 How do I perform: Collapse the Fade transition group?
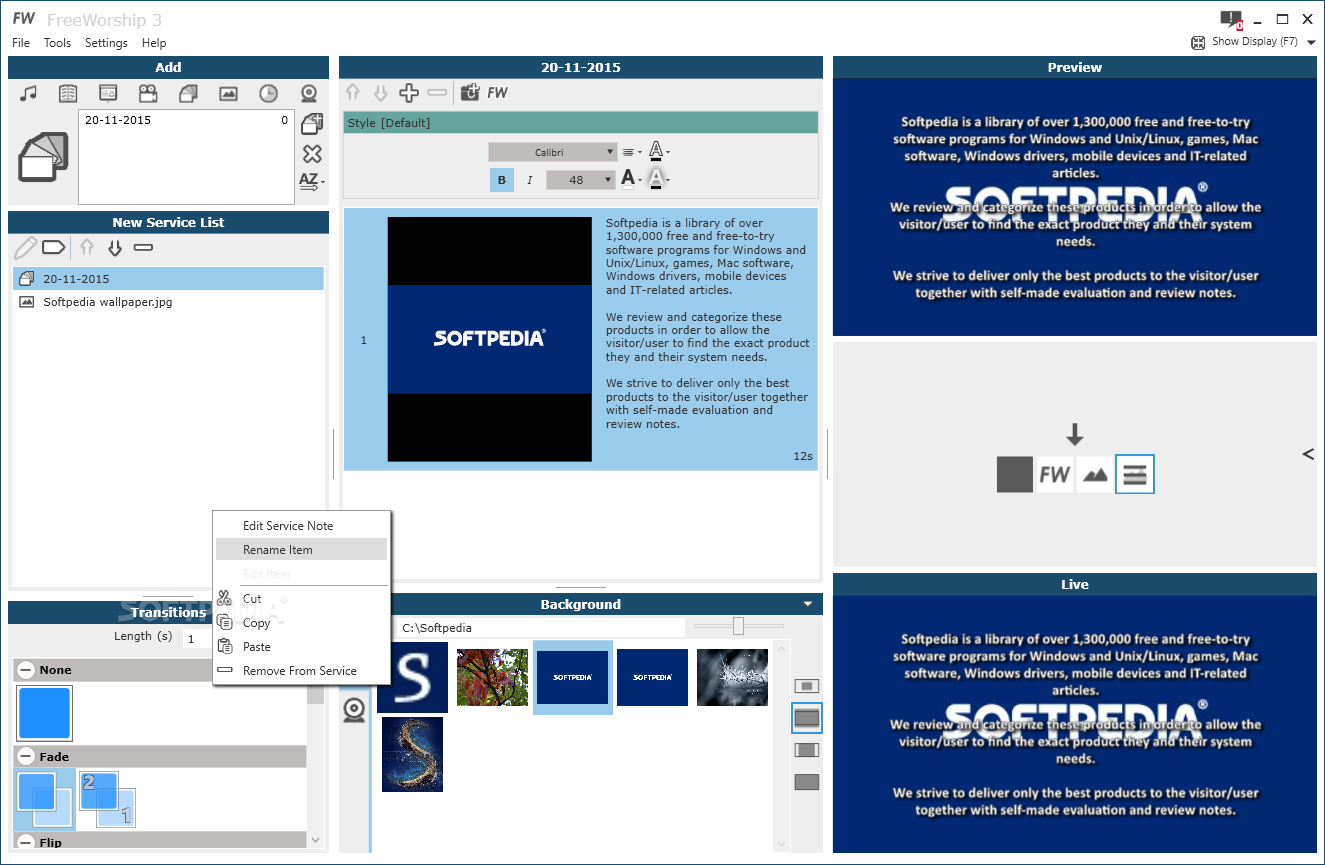(x=26, y=757)
